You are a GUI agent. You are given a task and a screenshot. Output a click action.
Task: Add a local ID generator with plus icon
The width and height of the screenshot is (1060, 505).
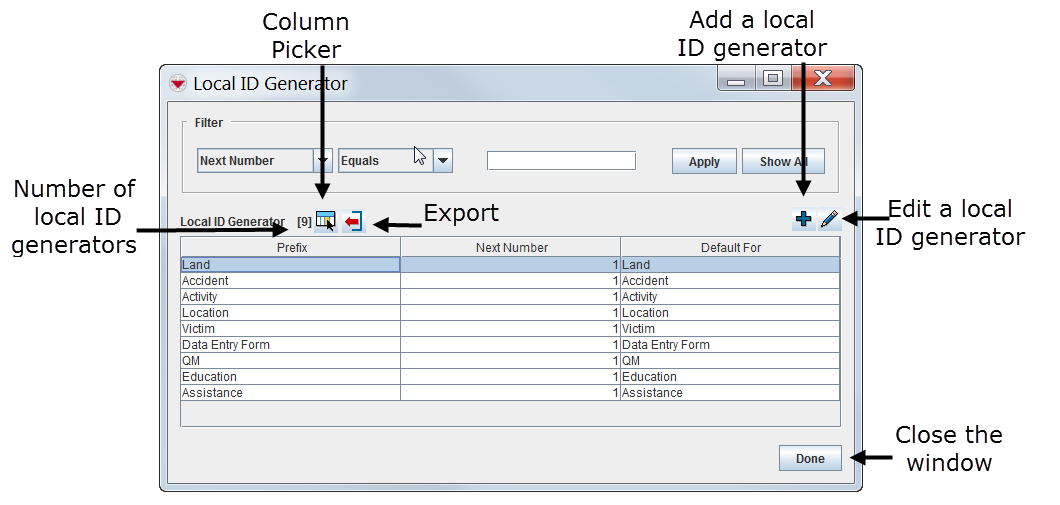point(803,220)
